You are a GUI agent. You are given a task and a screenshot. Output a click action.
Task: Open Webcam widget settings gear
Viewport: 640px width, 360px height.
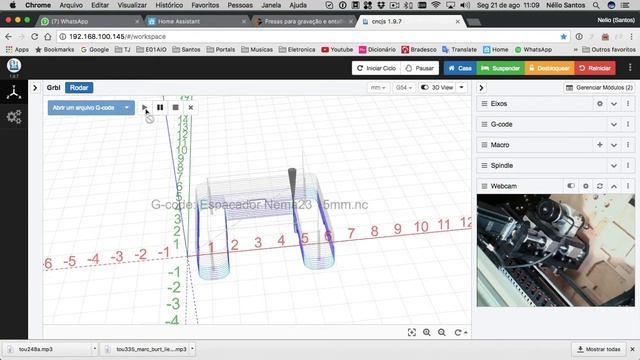tap(586, 186)
